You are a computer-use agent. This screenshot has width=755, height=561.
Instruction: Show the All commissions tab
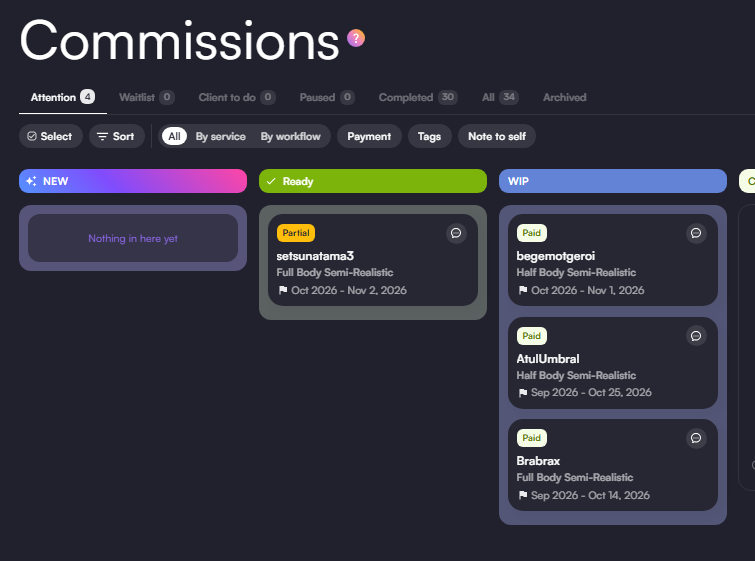[500, 97]
